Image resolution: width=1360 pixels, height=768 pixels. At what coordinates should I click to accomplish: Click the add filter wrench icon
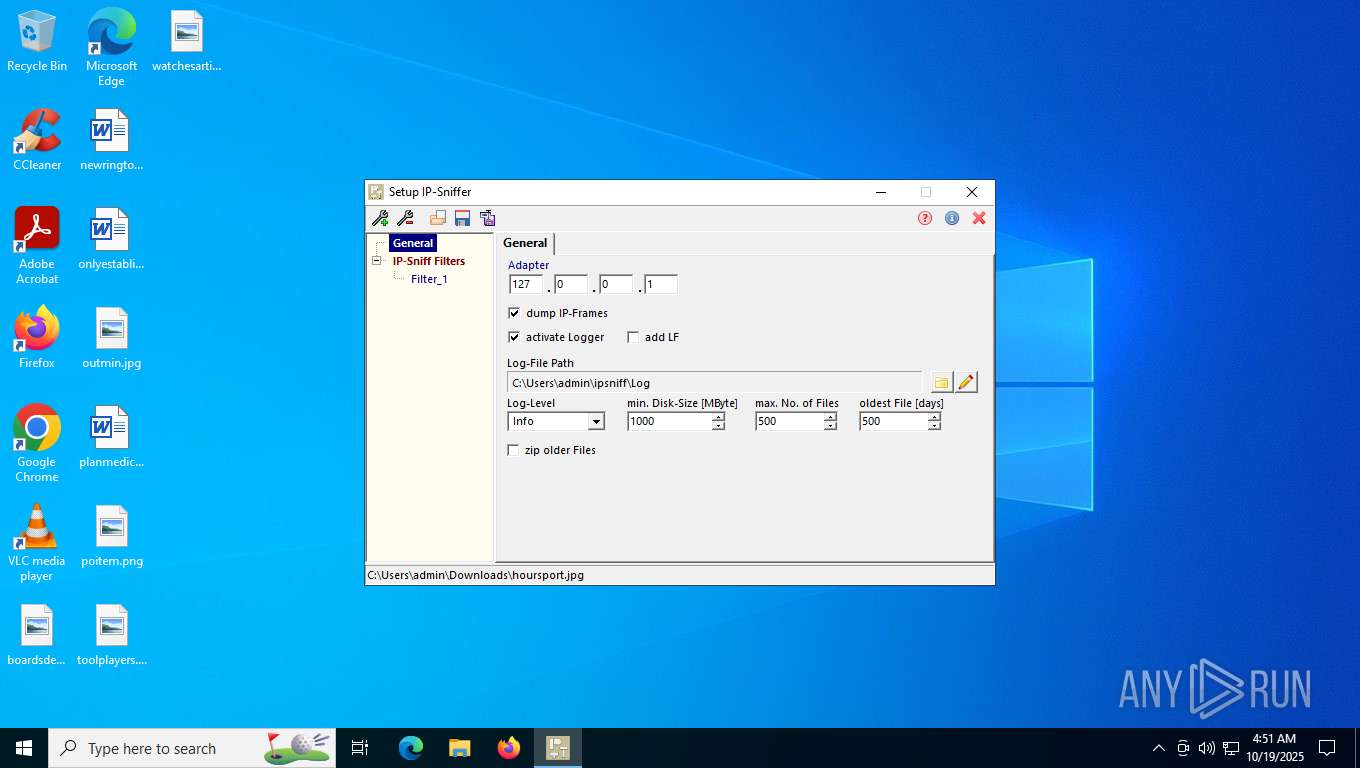click(380, 218)
